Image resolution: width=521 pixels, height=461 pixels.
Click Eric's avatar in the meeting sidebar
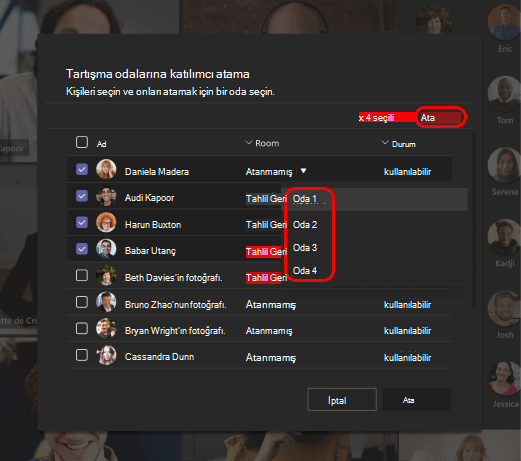tap(504, 23)
